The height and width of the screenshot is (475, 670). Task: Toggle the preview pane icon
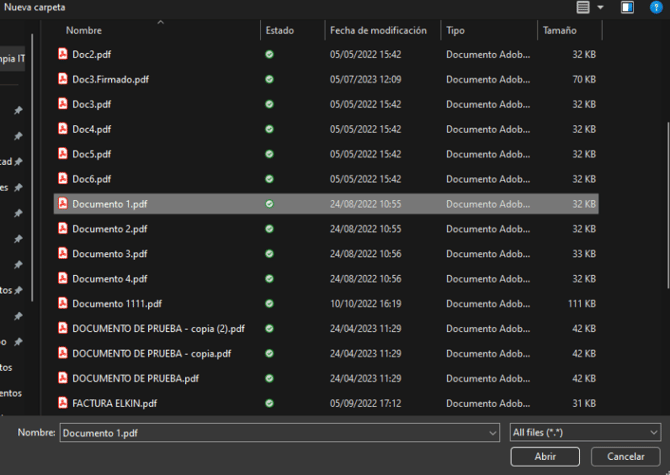tap(627, 7)
